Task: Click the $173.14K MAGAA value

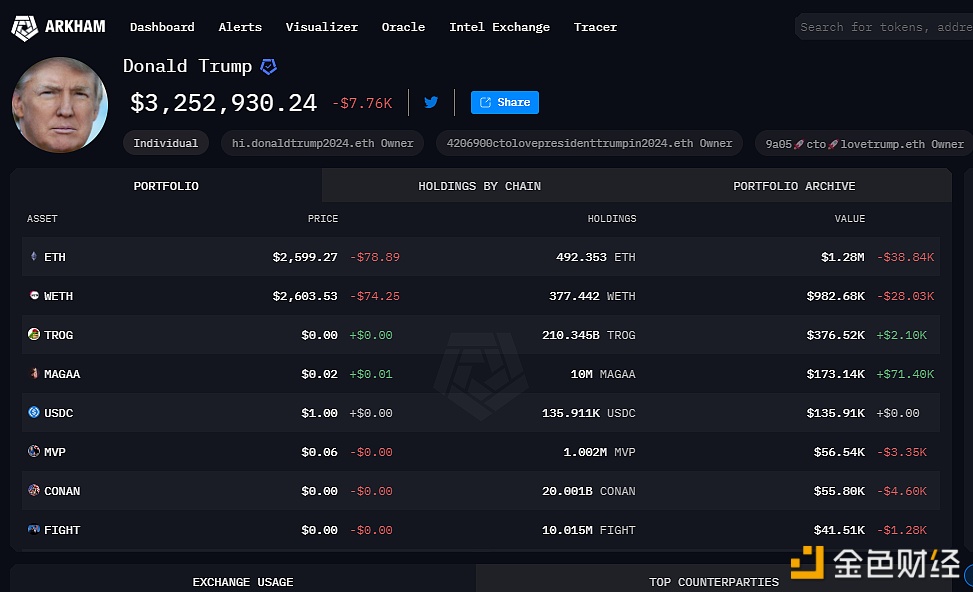Action: point(836,374)
